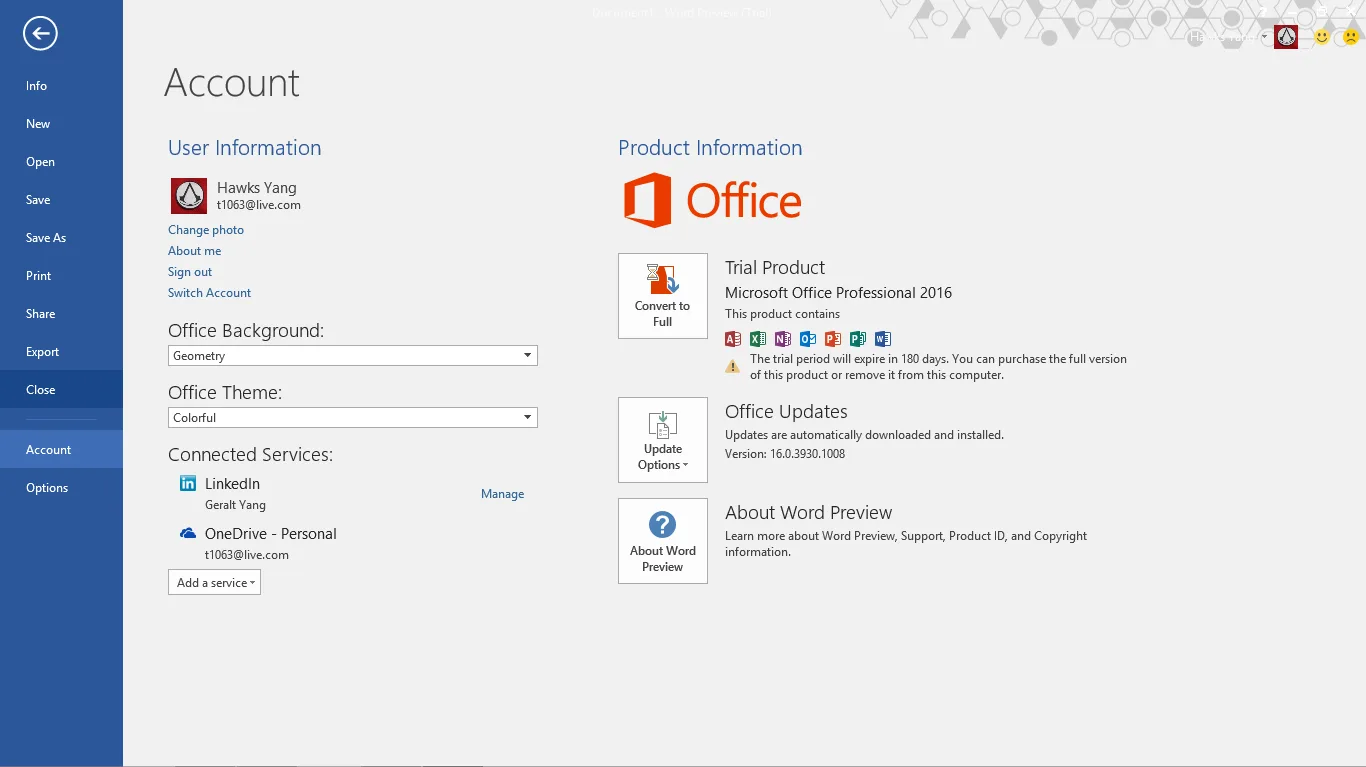Open the Info page
This screenshot has height=767, width=1366.
pyautogui.click(x=61, y=86)
